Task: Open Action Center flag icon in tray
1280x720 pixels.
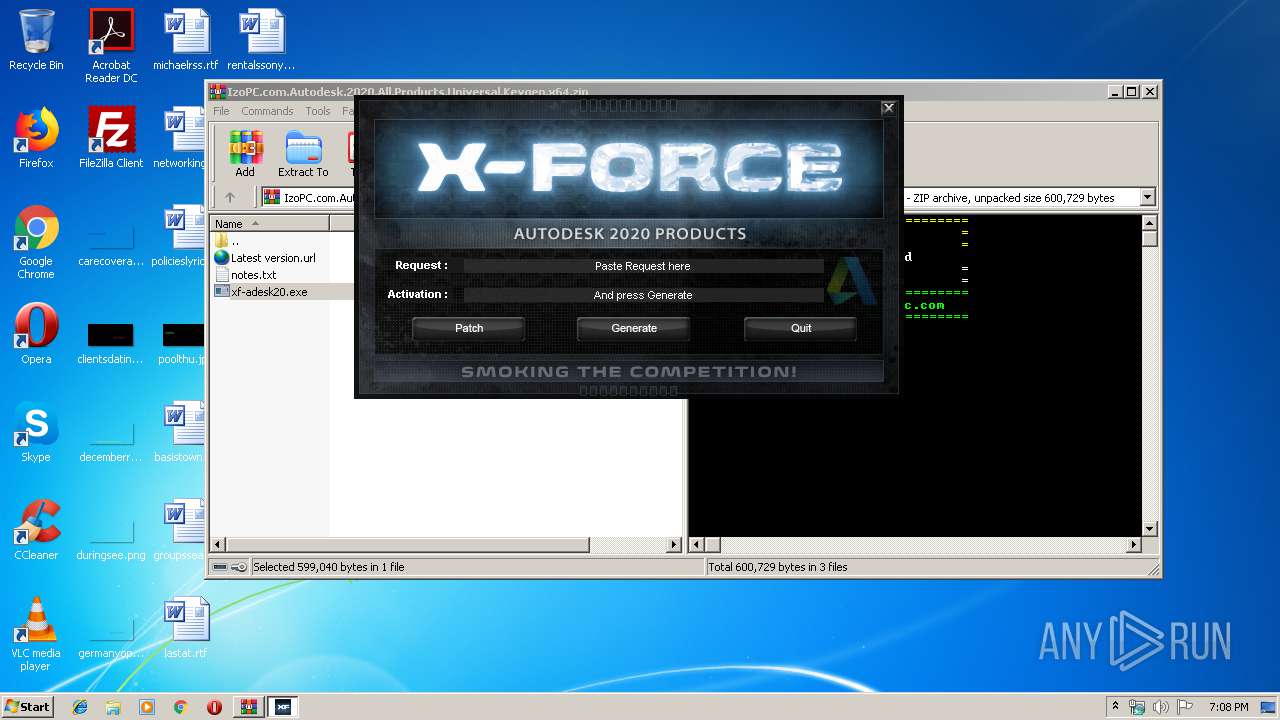Action: point(1185,707)
